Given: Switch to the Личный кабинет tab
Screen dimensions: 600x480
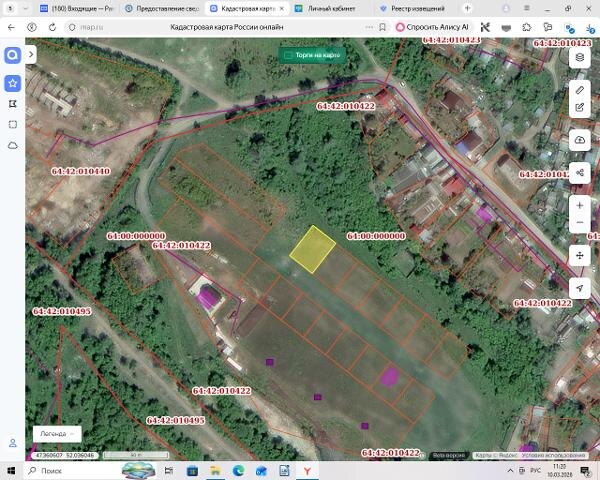Looking at the screenshot, I should tap(331, 8).
